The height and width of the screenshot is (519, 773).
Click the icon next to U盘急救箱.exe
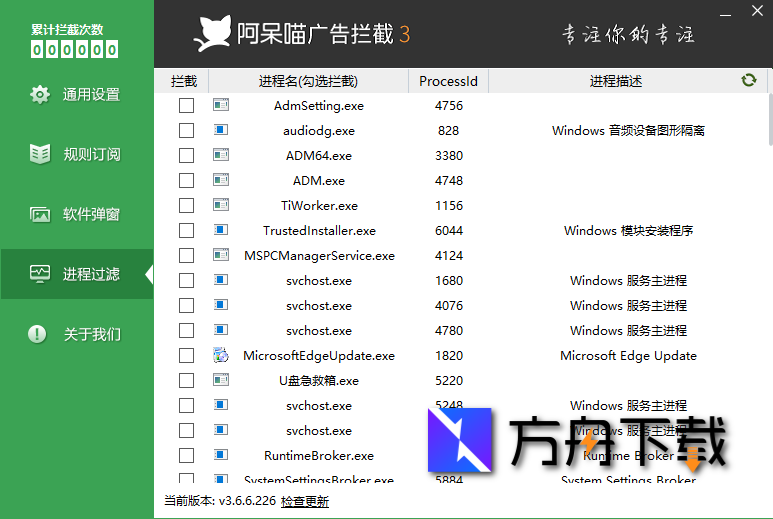[x=221, y=380]
